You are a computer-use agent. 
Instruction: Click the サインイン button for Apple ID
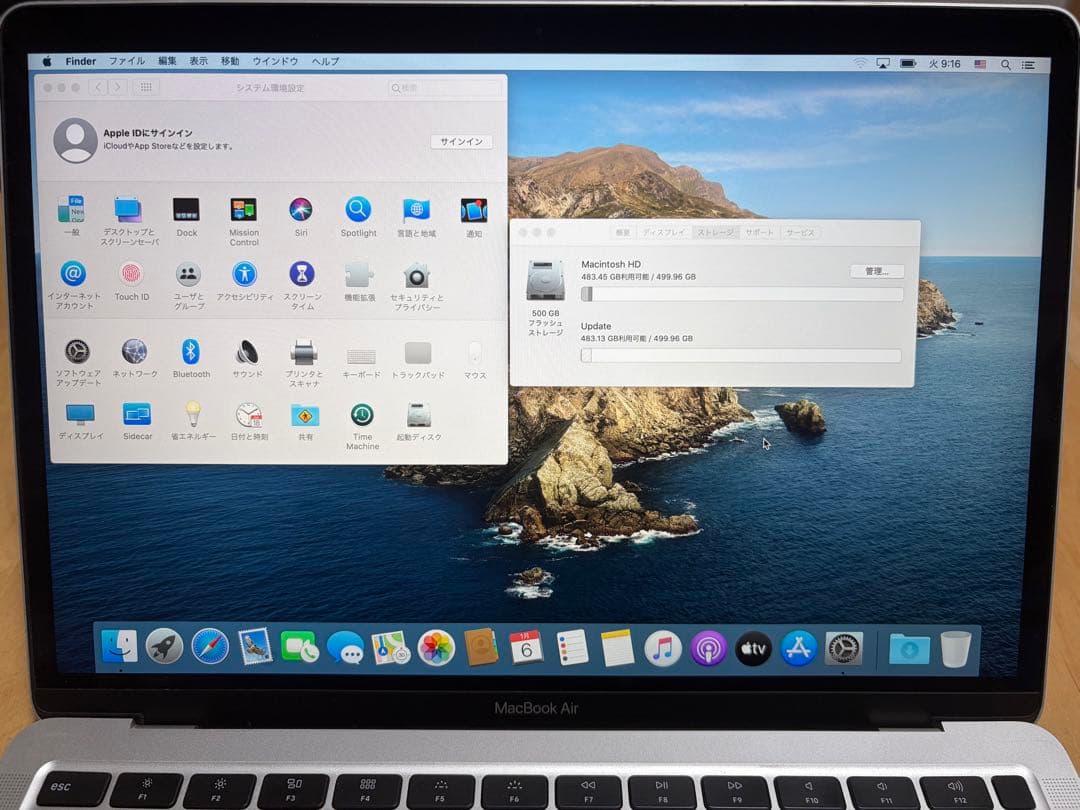tap(460, 142)
